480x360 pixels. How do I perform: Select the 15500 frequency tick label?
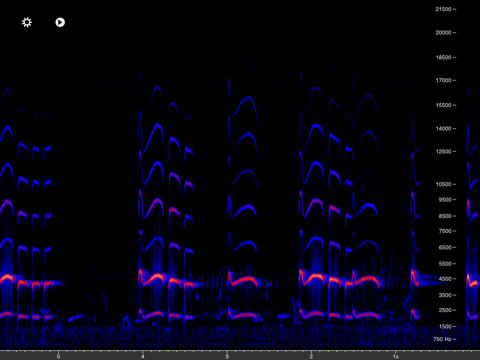tap(443, 105)
